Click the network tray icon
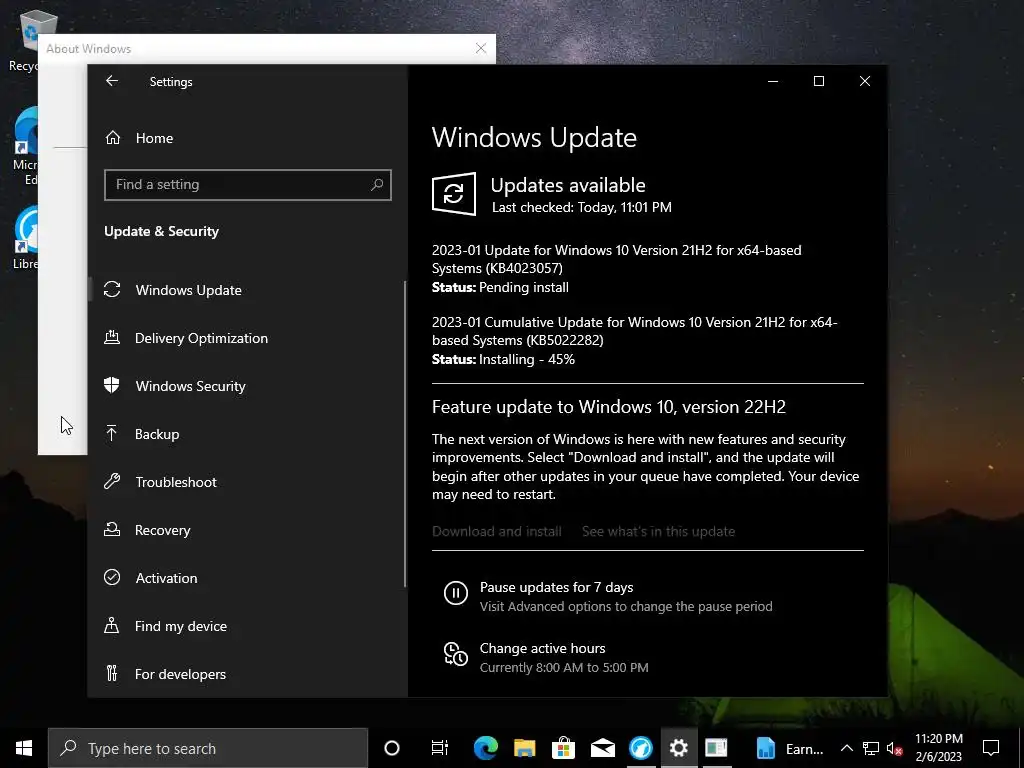Viewport: 1024px width, 768px height. [871, 748]
